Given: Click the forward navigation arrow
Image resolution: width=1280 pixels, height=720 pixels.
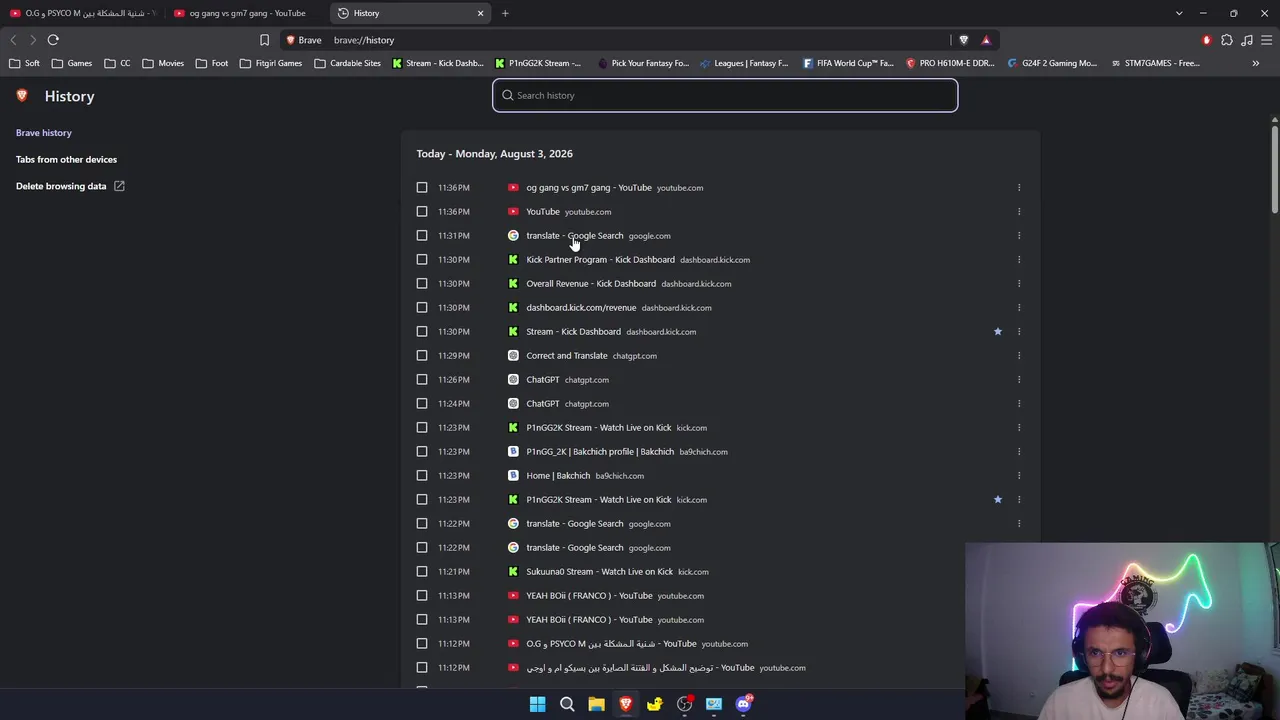Looking at the screenshot, I should [33, 40].
